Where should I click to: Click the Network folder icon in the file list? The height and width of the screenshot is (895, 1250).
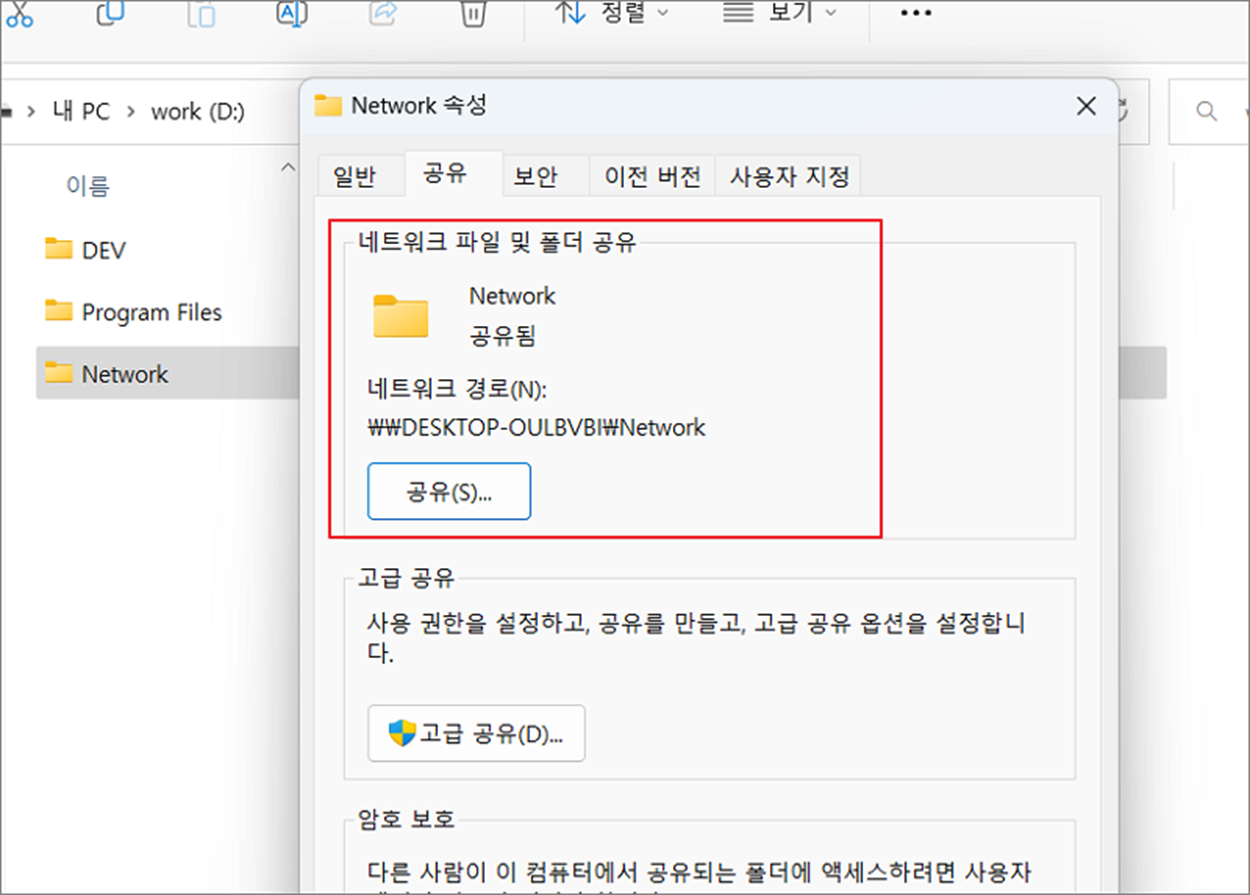59,373
